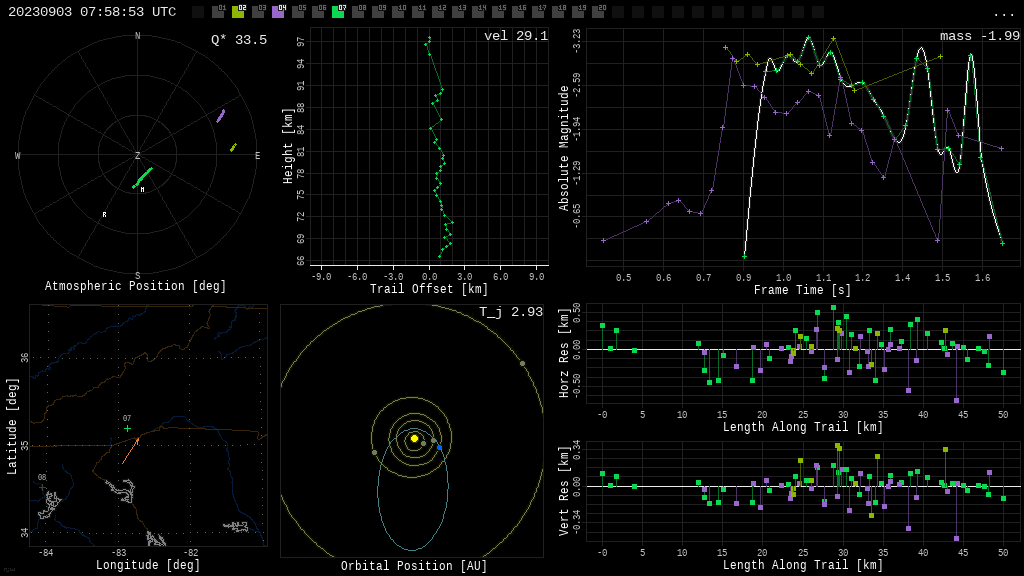Click Length Along Trail label under Vert Res plot
Image resolution: width=1024 pixels, height=576 pixels.
click(803, 565)
